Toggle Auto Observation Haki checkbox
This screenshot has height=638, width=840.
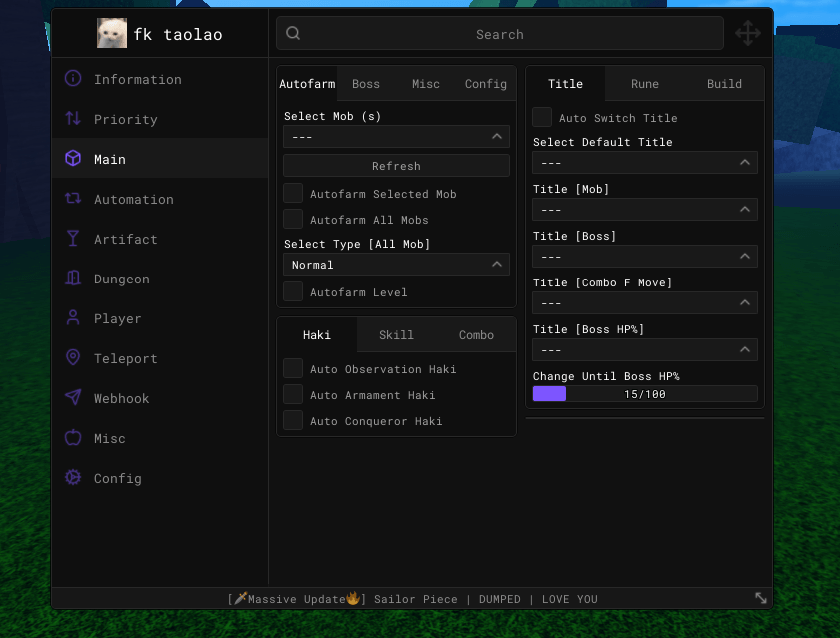click(x=293, y=369)
